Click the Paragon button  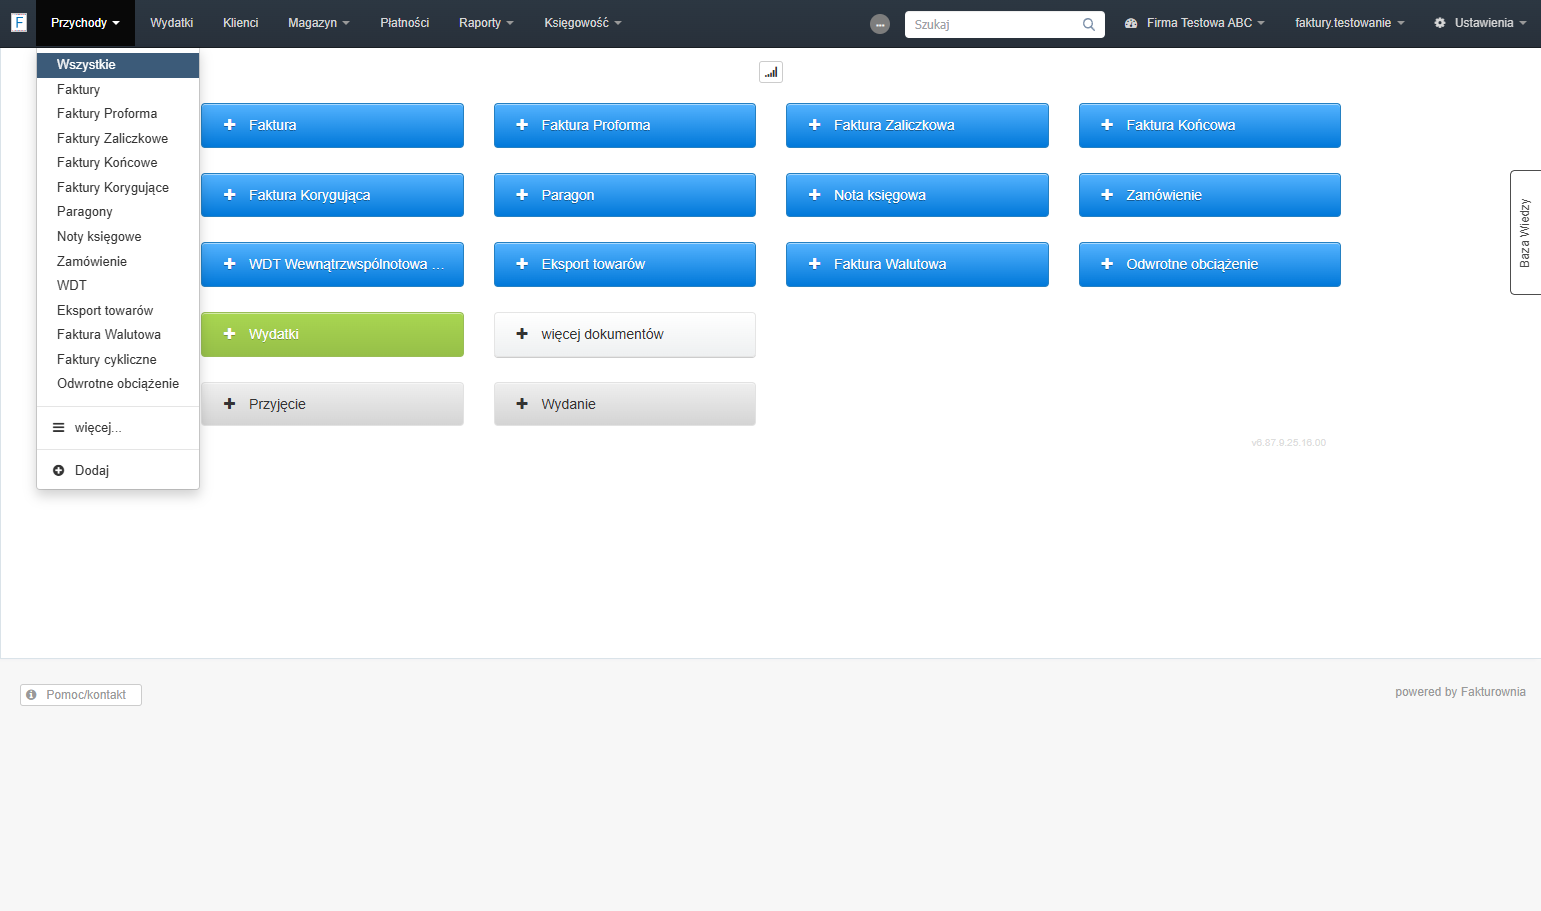click(625, 195)
